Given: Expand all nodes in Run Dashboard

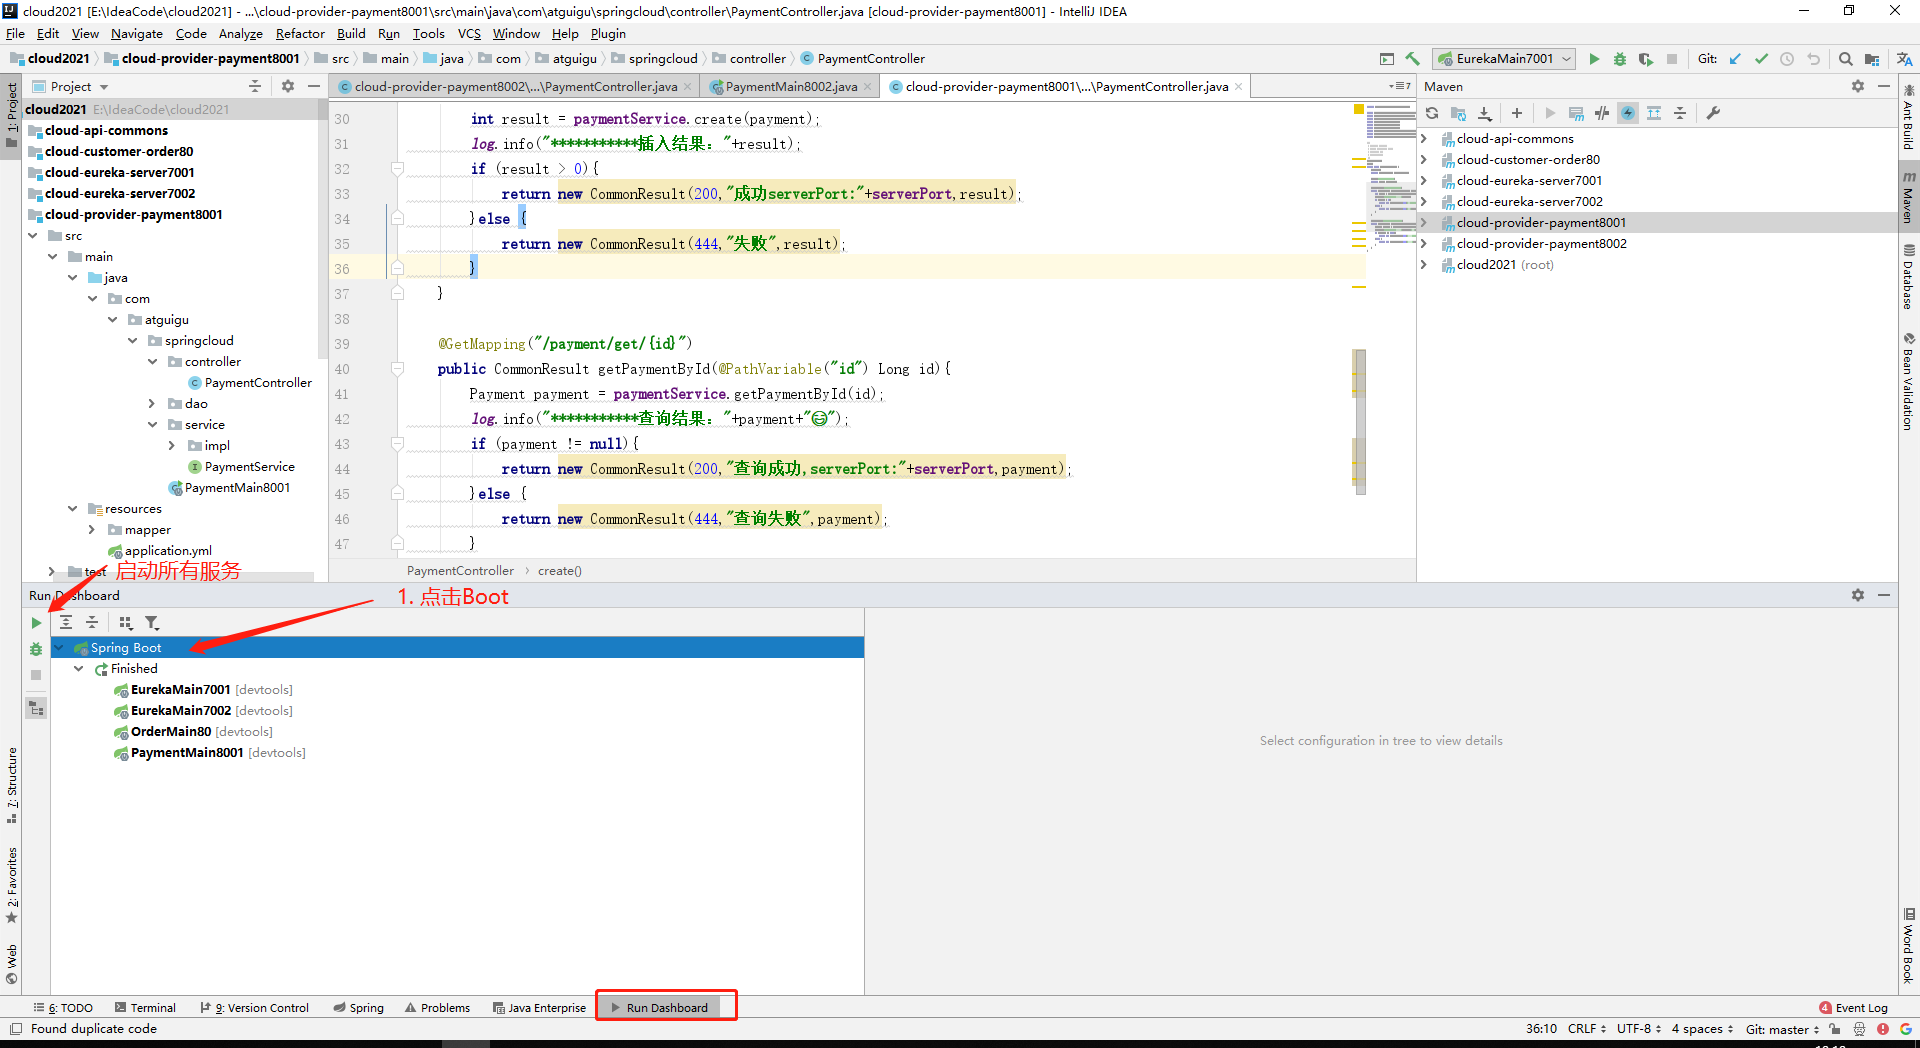Looking at the screenshot, I should point(66,622).
